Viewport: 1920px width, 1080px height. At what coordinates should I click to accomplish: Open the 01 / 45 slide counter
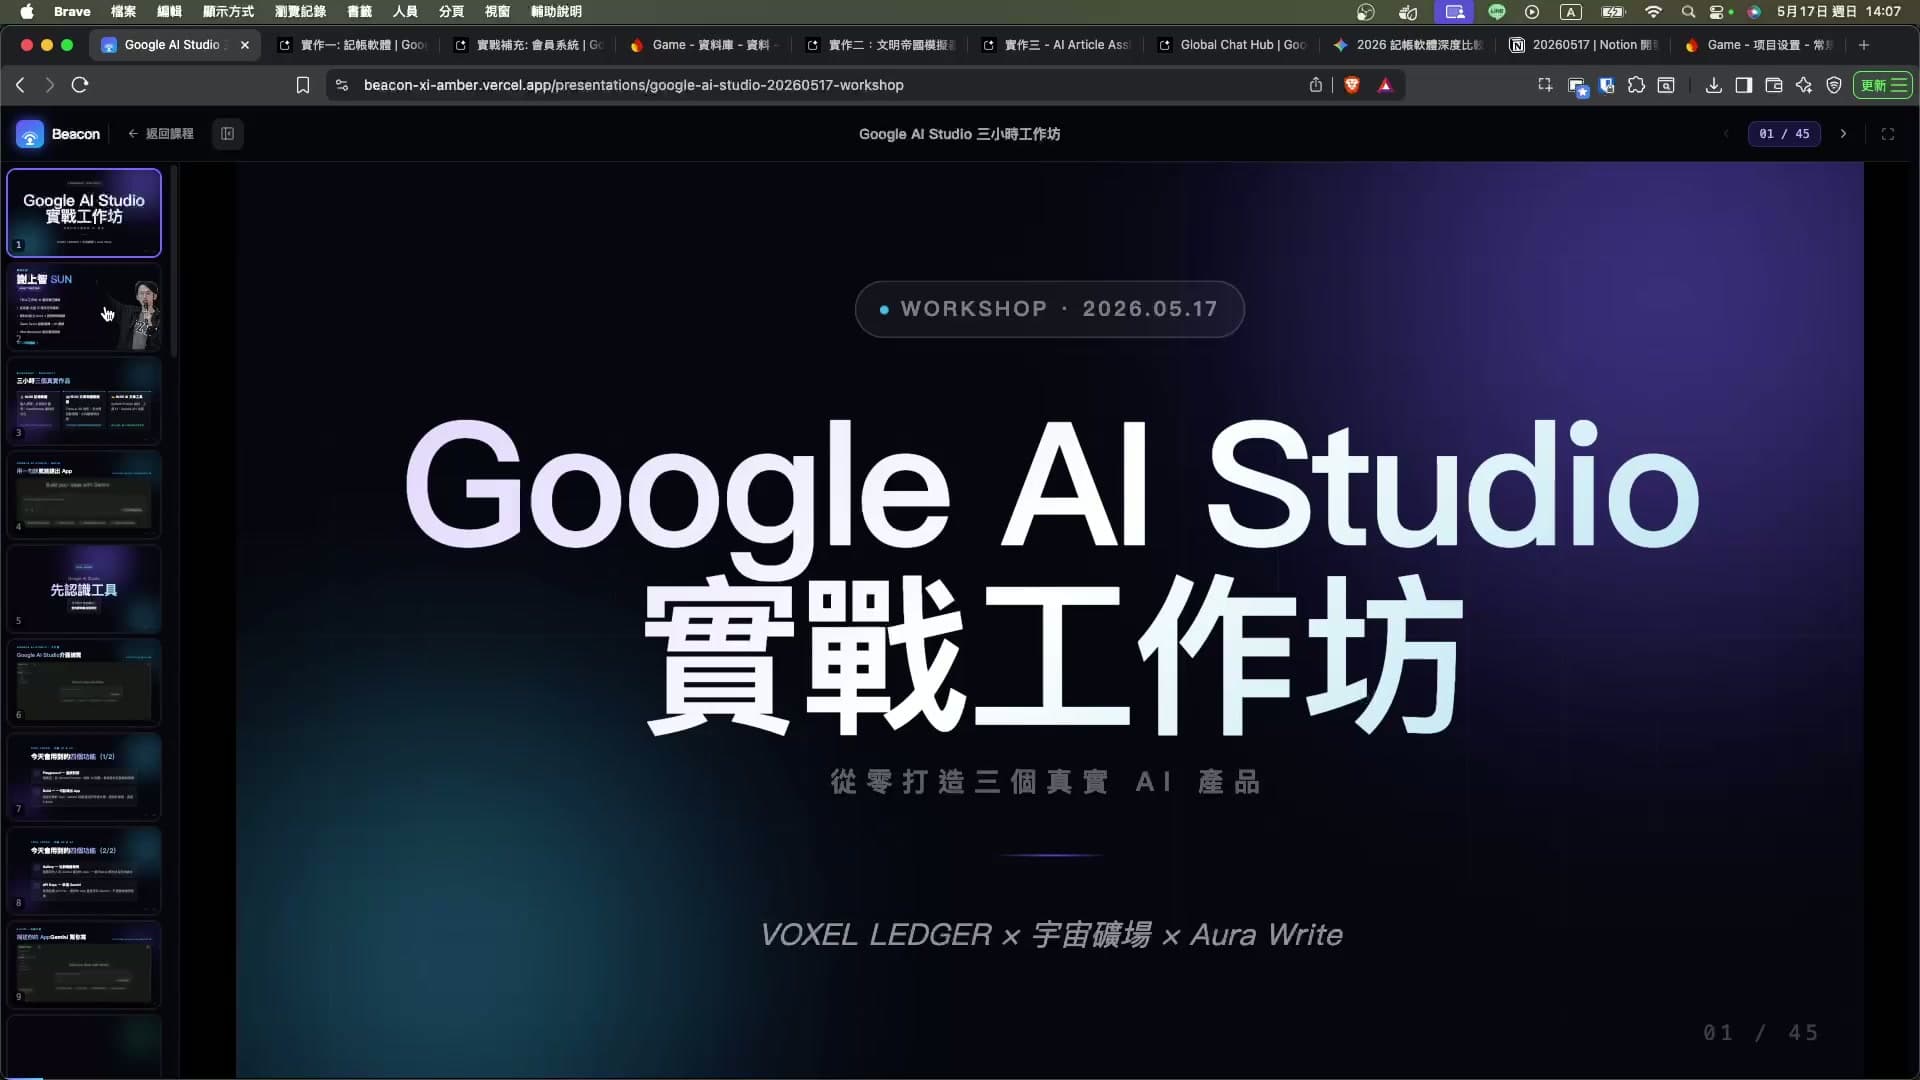click(1784, 134)
